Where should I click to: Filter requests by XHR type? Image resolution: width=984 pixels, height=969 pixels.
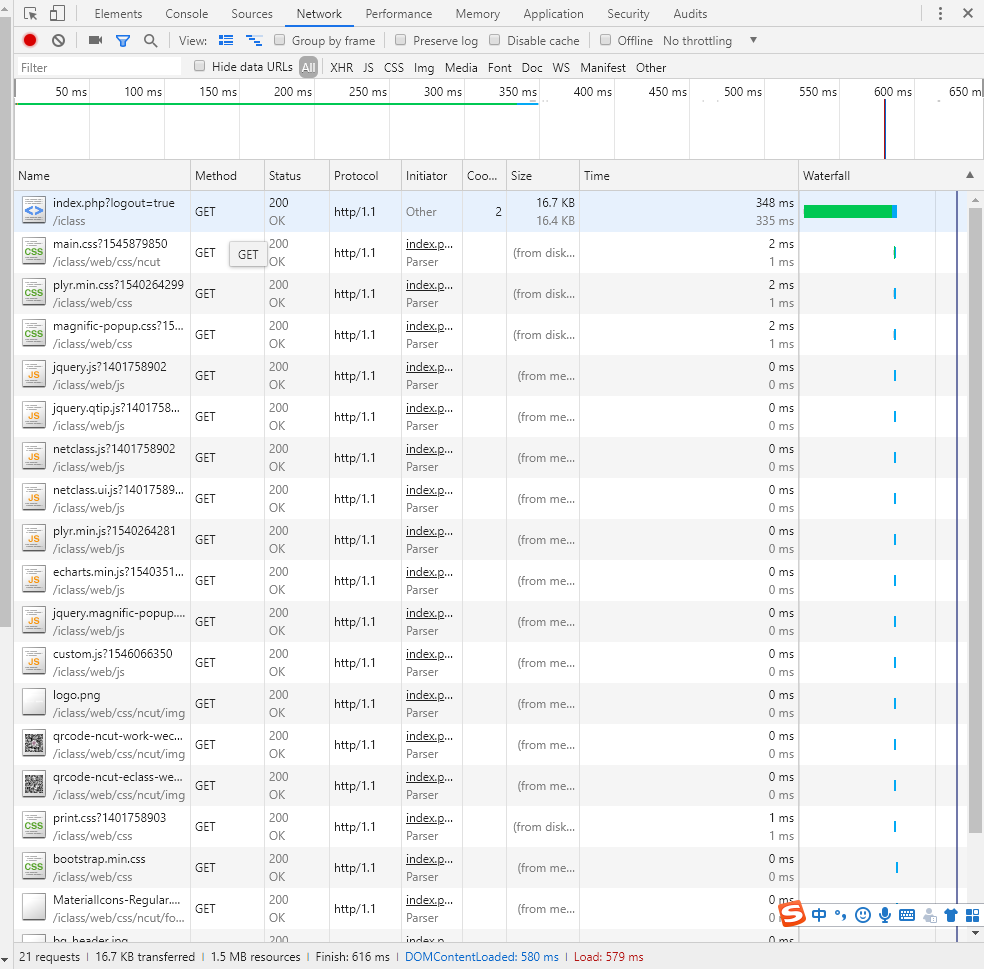(342, 68)
